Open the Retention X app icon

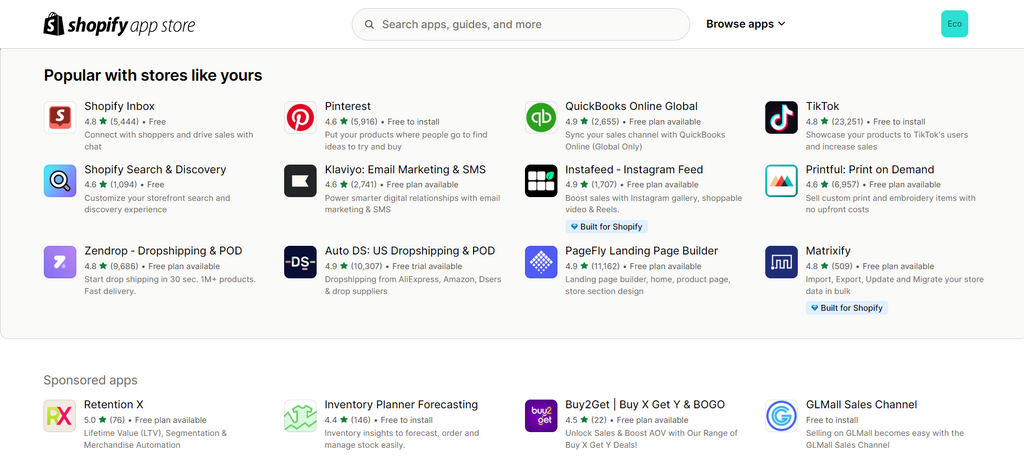point(60,416)
